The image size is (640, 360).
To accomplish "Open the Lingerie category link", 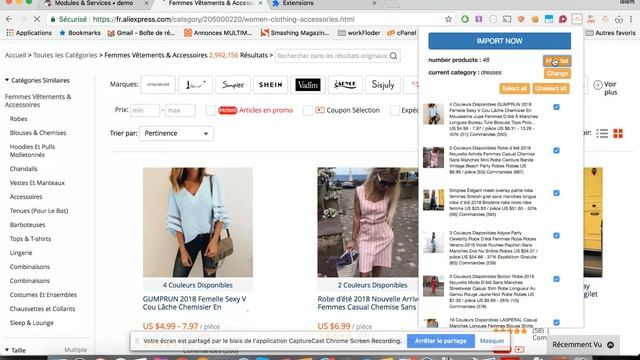I will [x=21, y=253].
